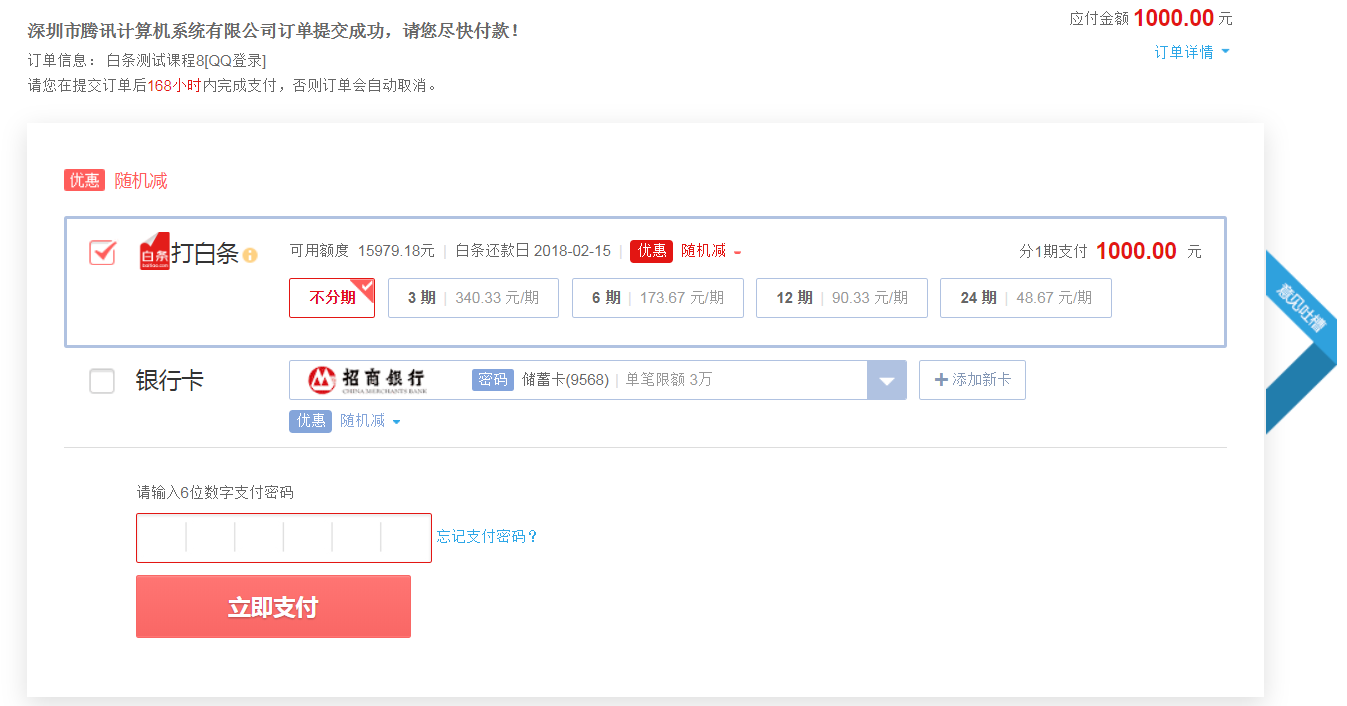
Task: Click the blue 优惠 badge under the bank card
Action: [x=310, y=421]
